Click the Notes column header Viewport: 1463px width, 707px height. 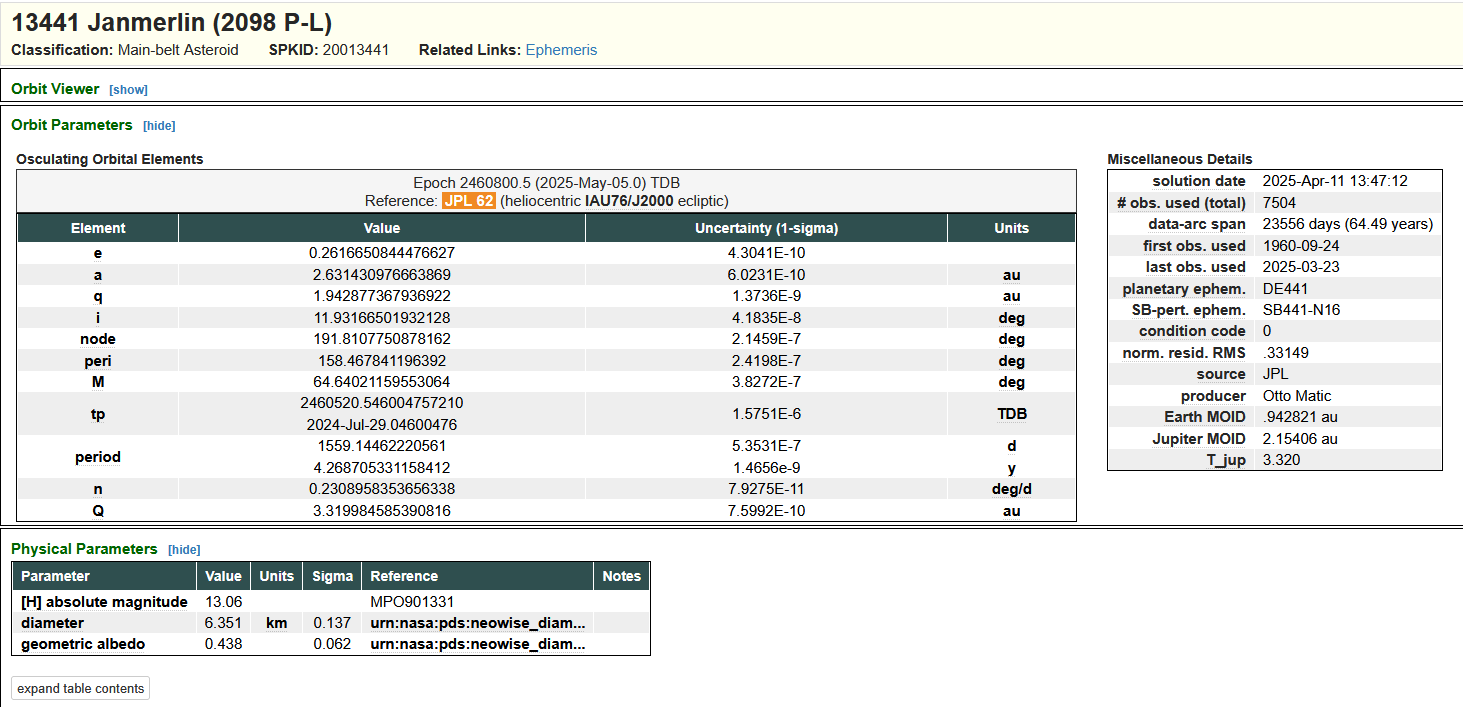click(x=621, y=576)
